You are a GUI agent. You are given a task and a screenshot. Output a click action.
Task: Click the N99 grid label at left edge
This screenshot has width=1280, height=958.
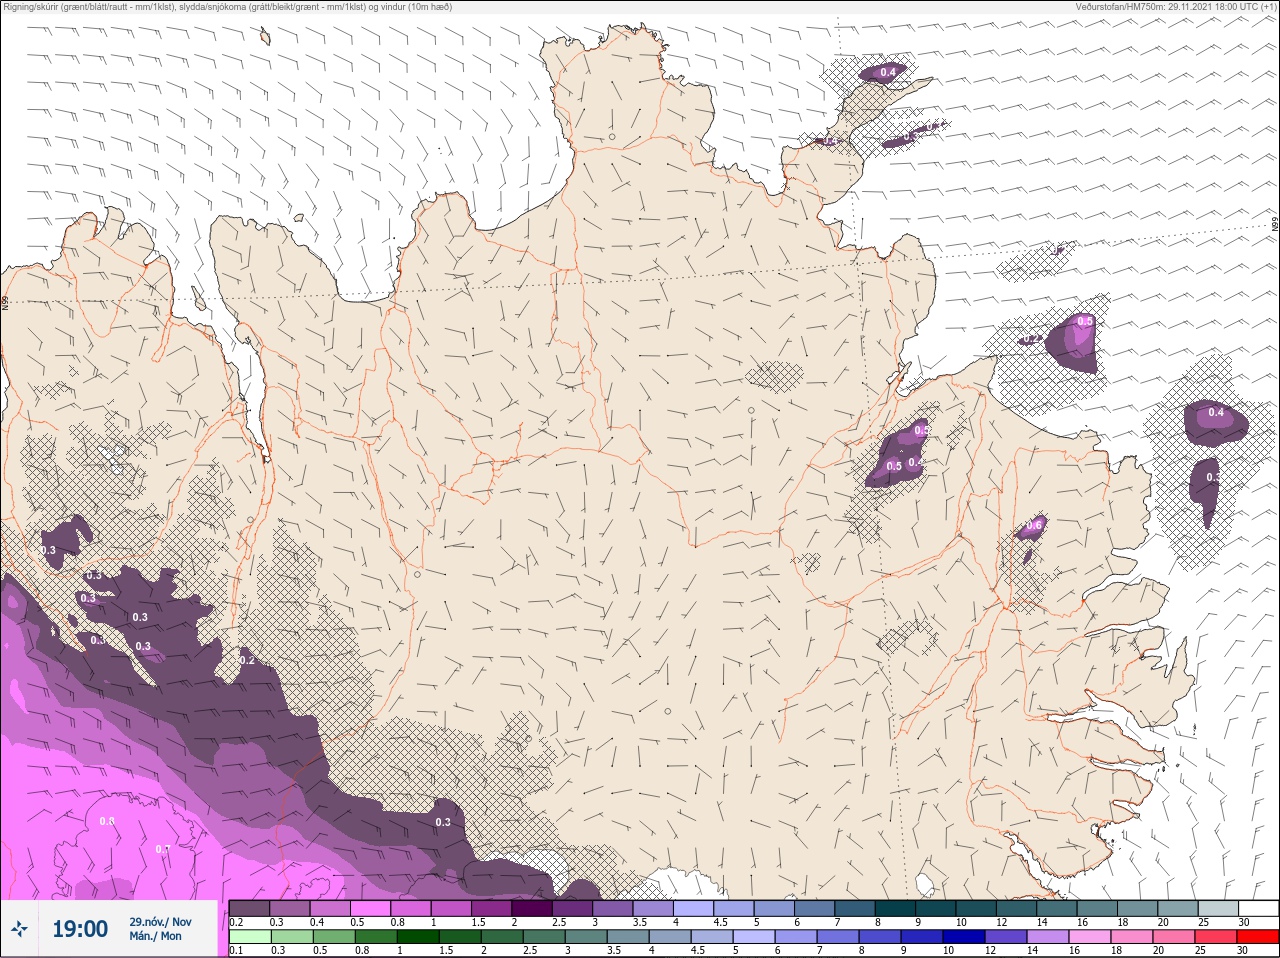[5, 303]
